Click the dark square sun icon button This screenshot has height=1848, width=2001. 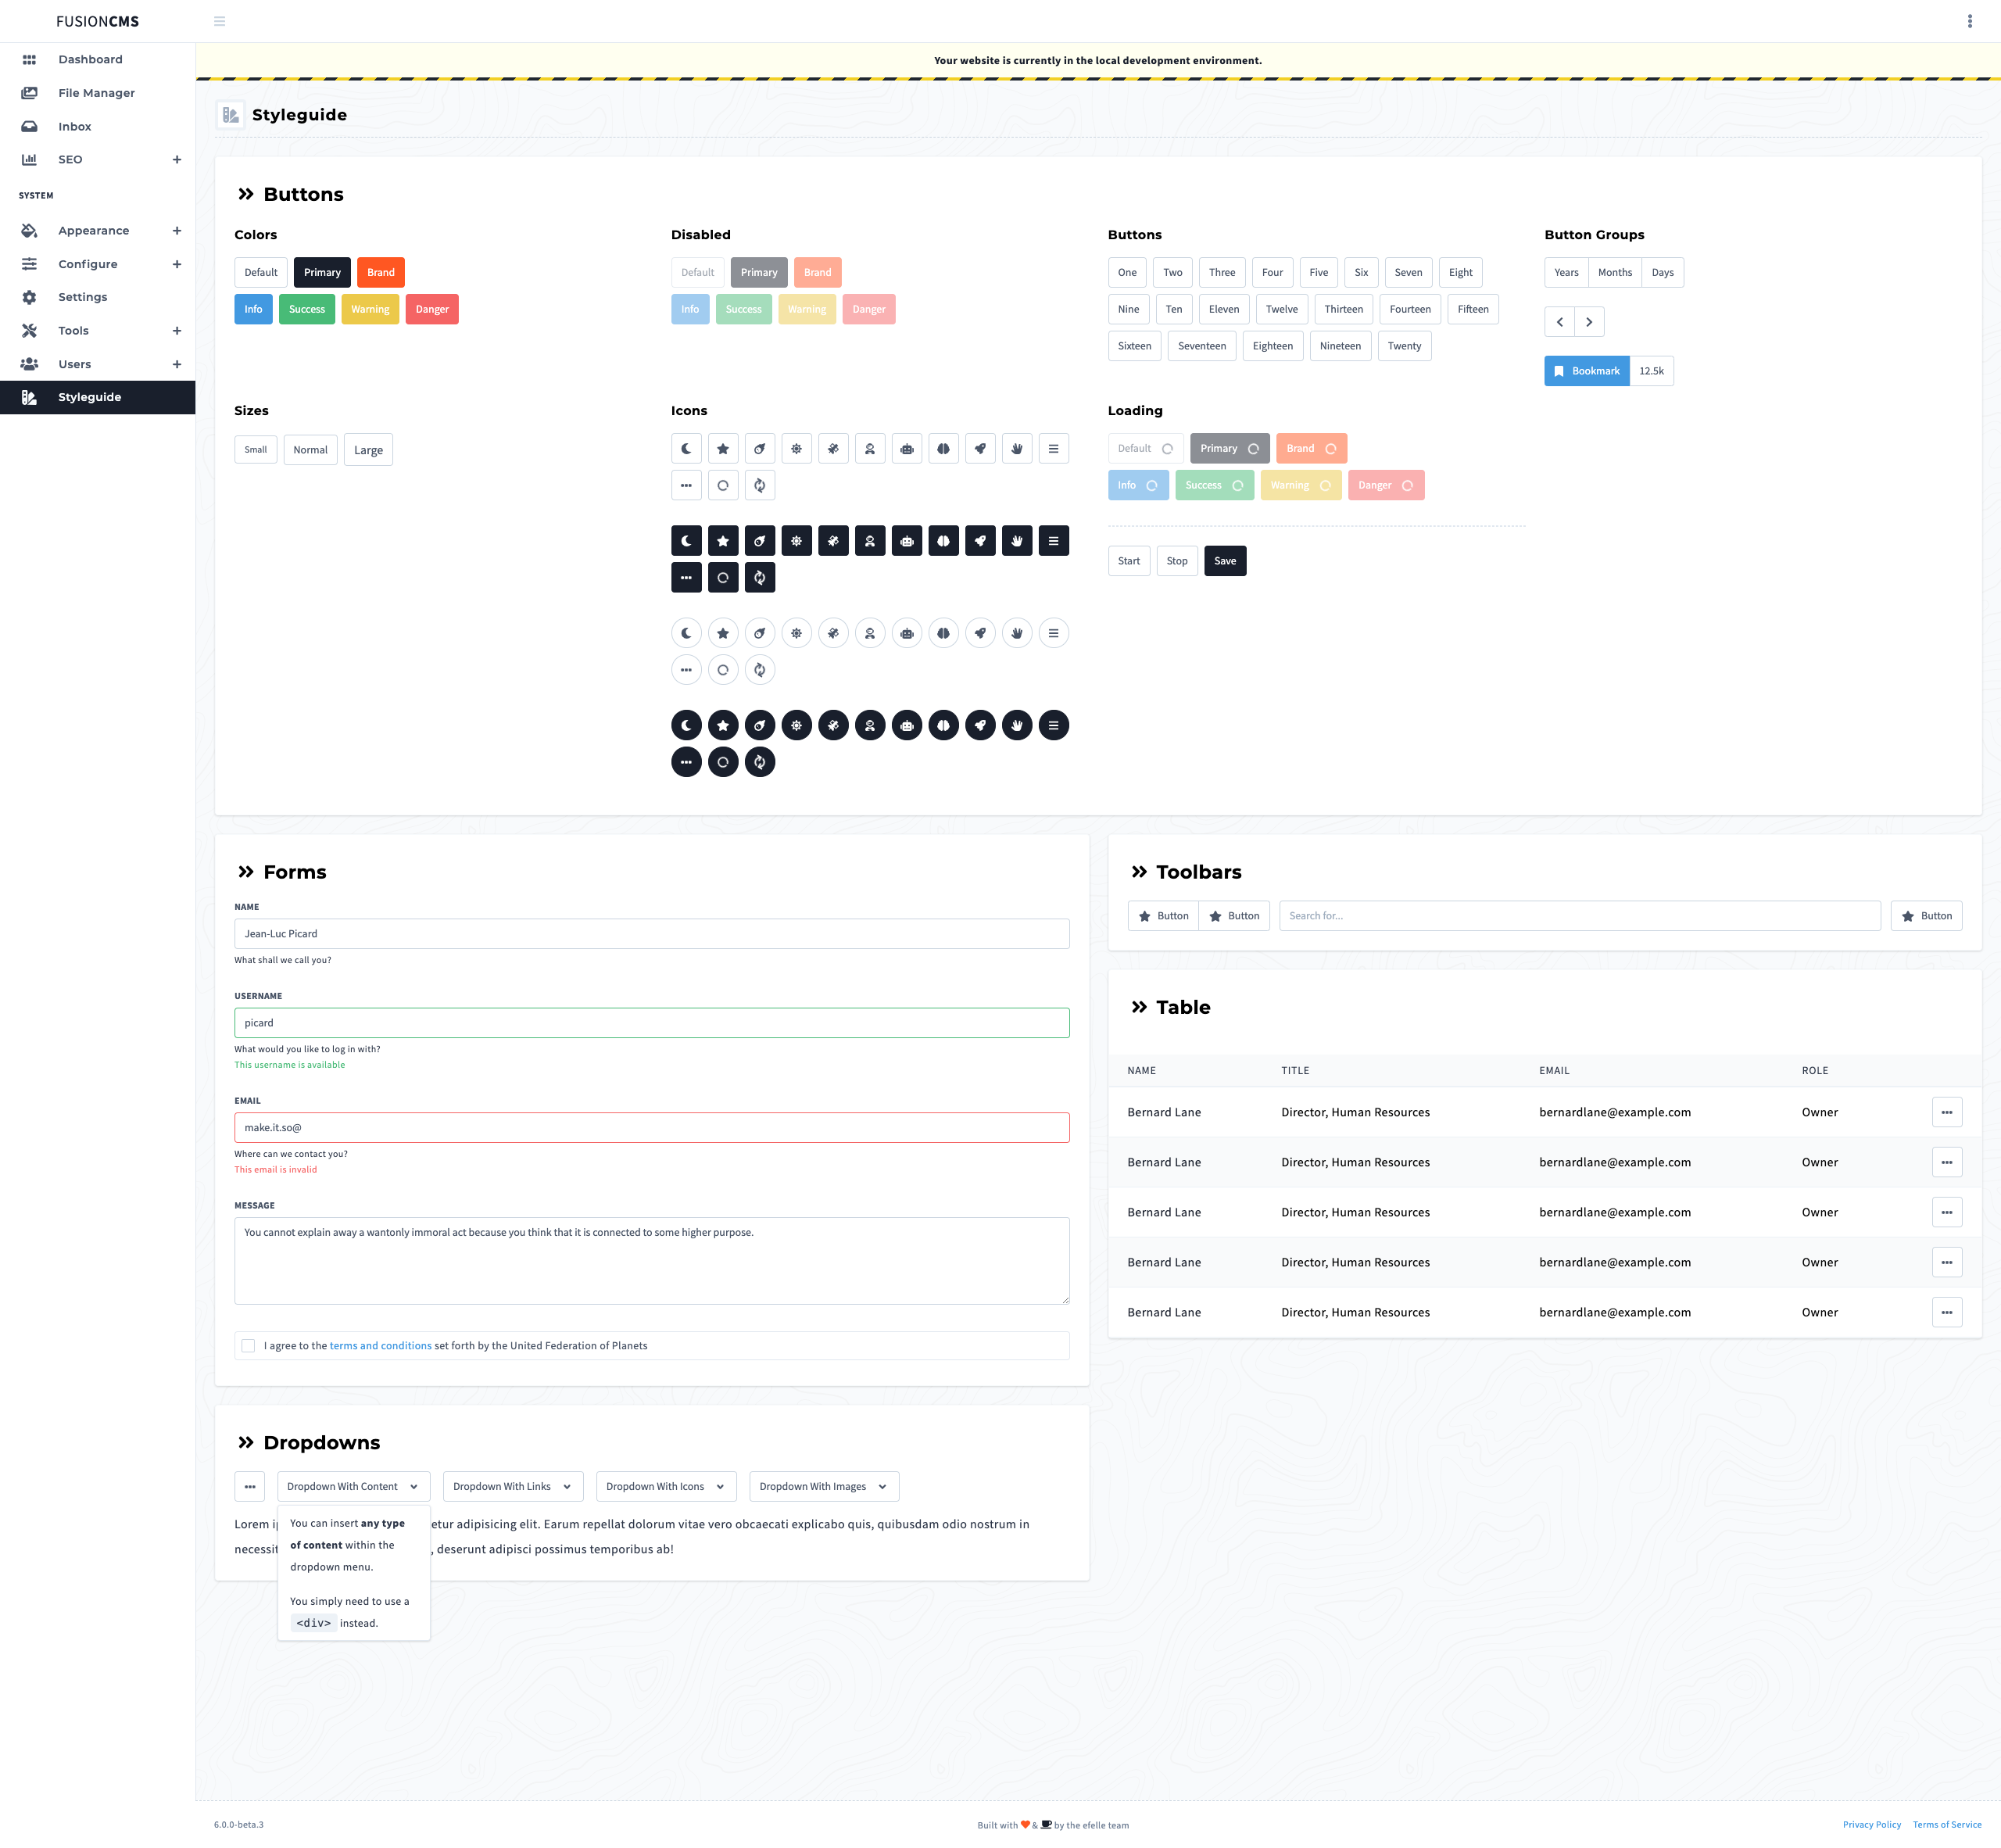pyautogui.click(x=796, y=541)
